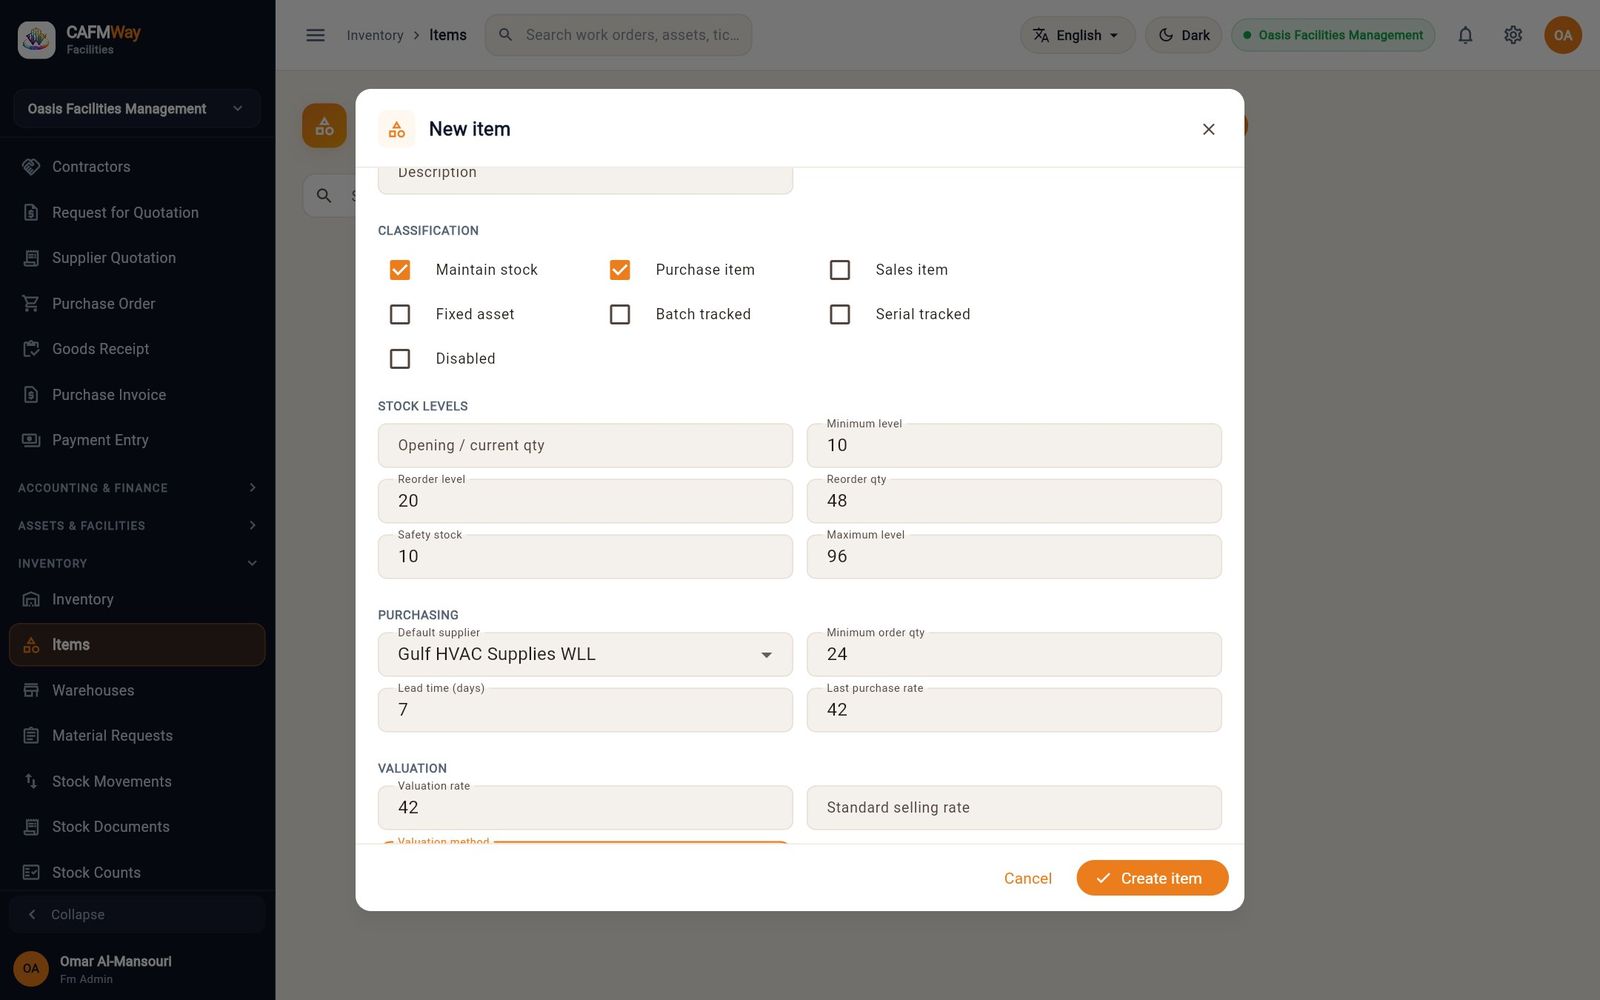Enable the Sales item checkbox
The height and width of the screenshot is (1000, 1600).
840,270
